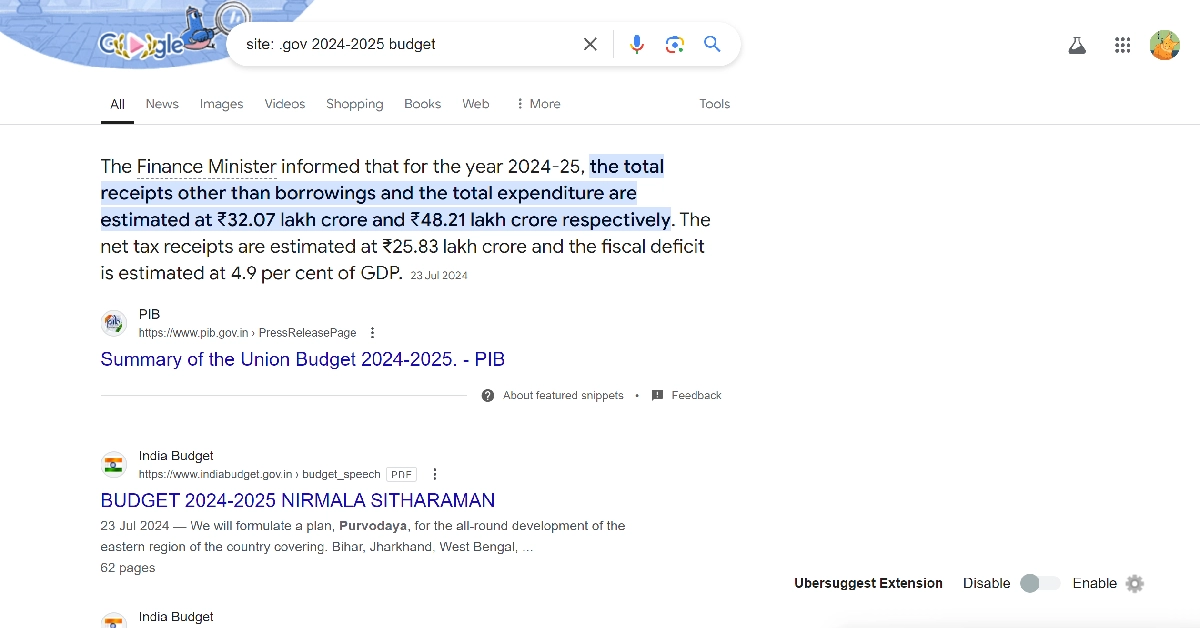The height and width of the screenshot is (628, 1200).
Task: Open options for India Budget result
Action: pyautogui.click(x=435, y=475)
